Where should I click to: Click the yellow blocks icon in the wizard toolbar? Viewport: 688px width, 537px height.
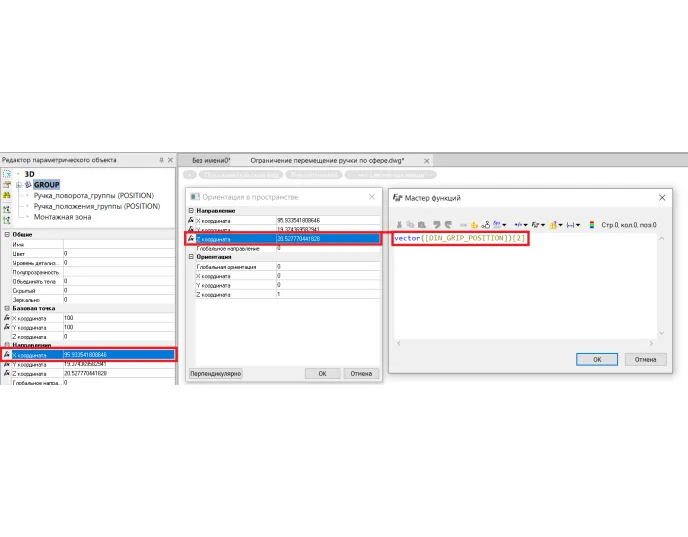(474, 225)
